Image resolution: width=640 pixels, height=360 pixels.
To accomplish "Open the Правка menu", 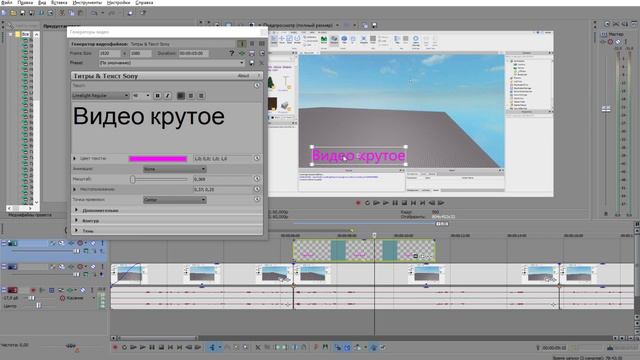I will (25, 2).
